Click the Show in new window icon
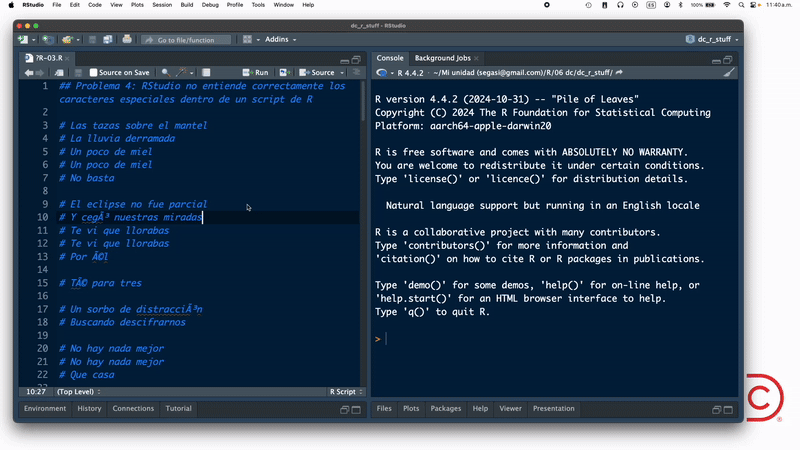This screenshot has width=800, height=450. 59,73
